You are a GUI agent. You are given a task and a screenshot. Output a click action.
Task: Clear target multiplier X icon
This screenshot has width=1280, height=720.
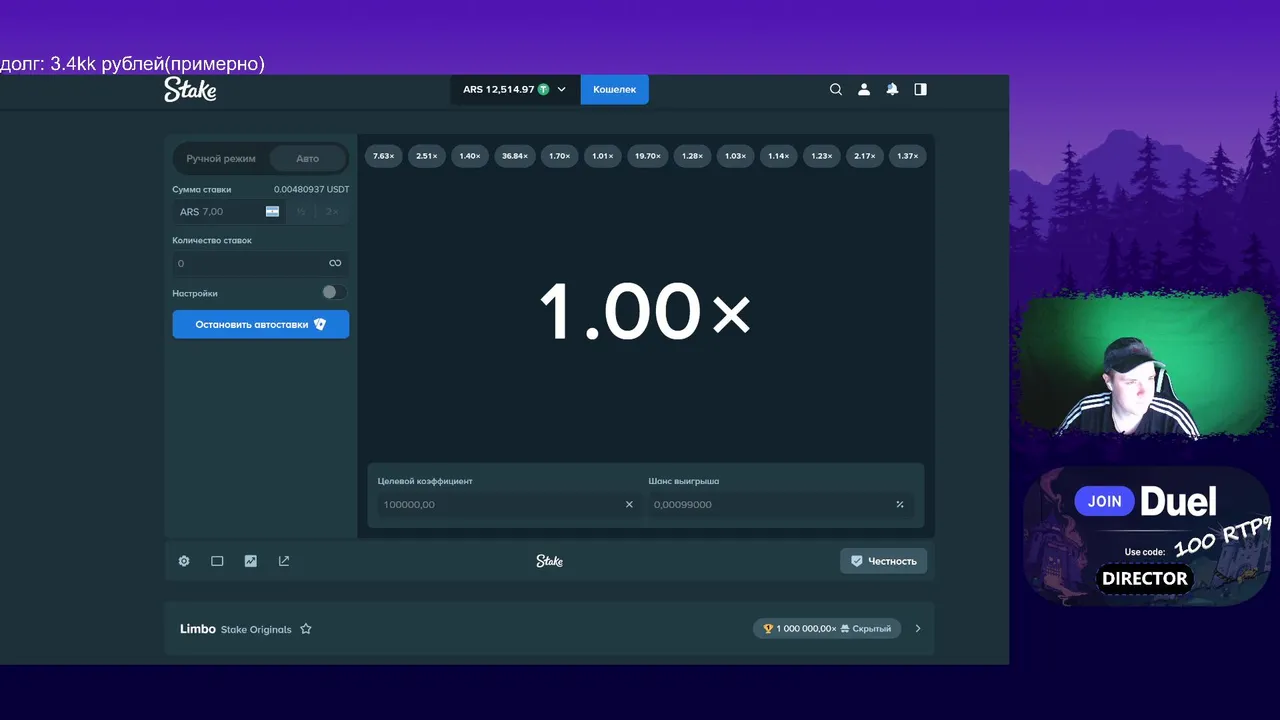629,504
